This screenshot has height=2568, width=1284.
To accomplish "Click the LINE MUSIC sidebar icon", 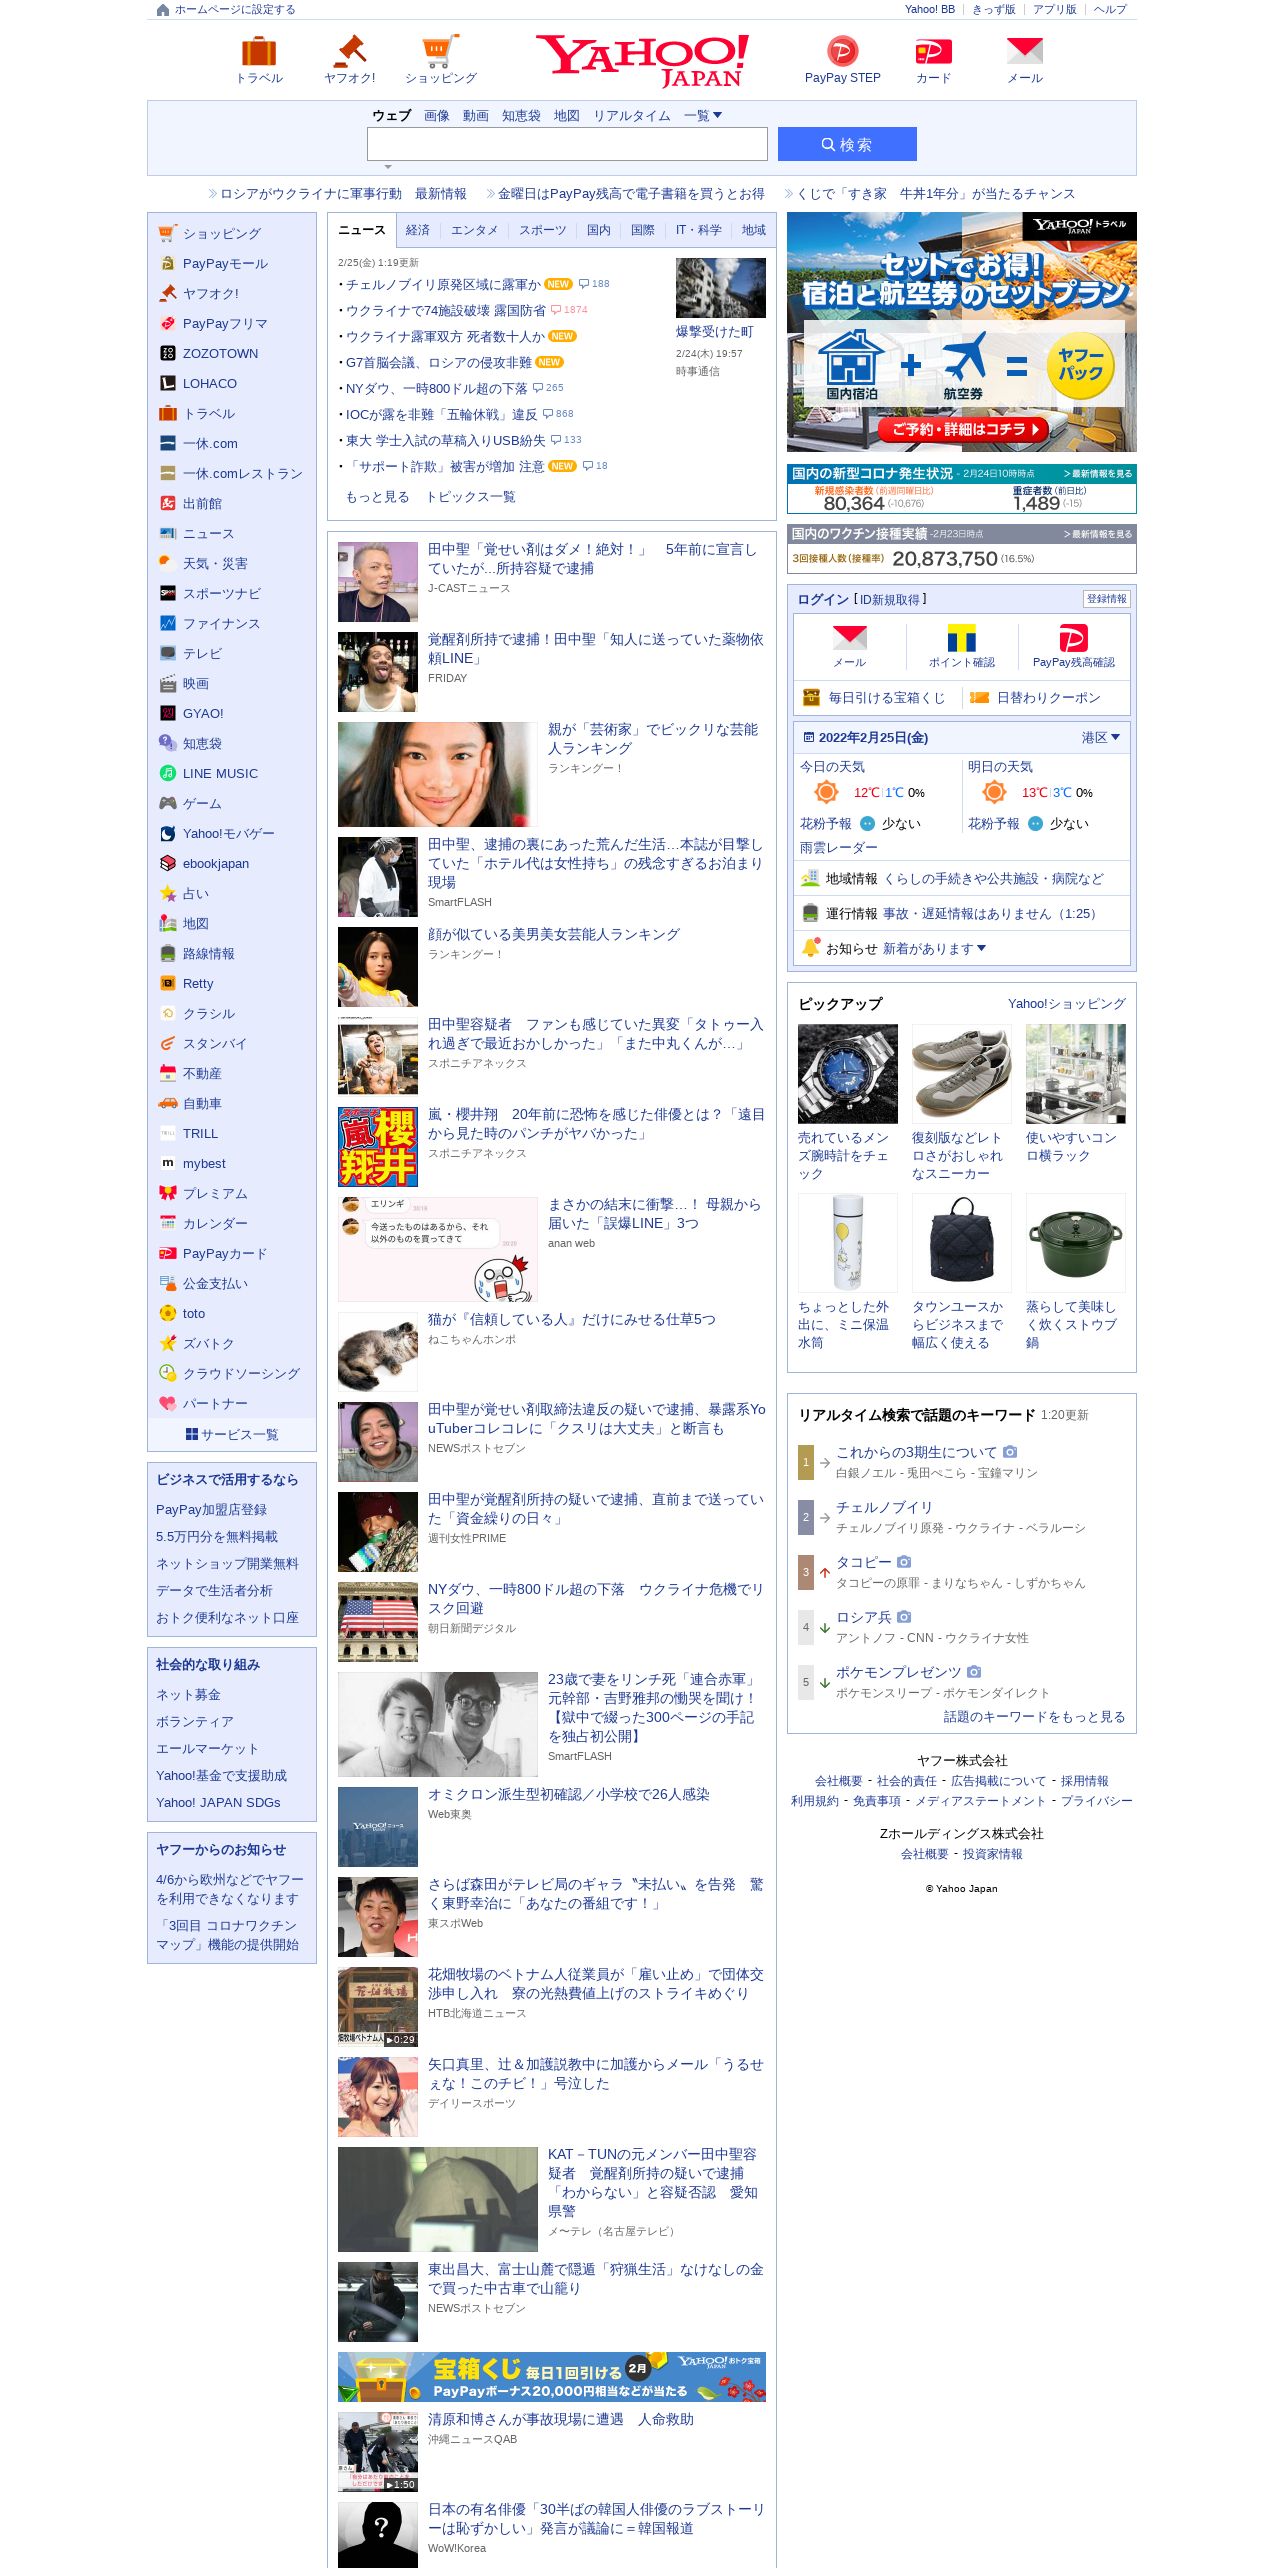I will [x=168, y=773].
